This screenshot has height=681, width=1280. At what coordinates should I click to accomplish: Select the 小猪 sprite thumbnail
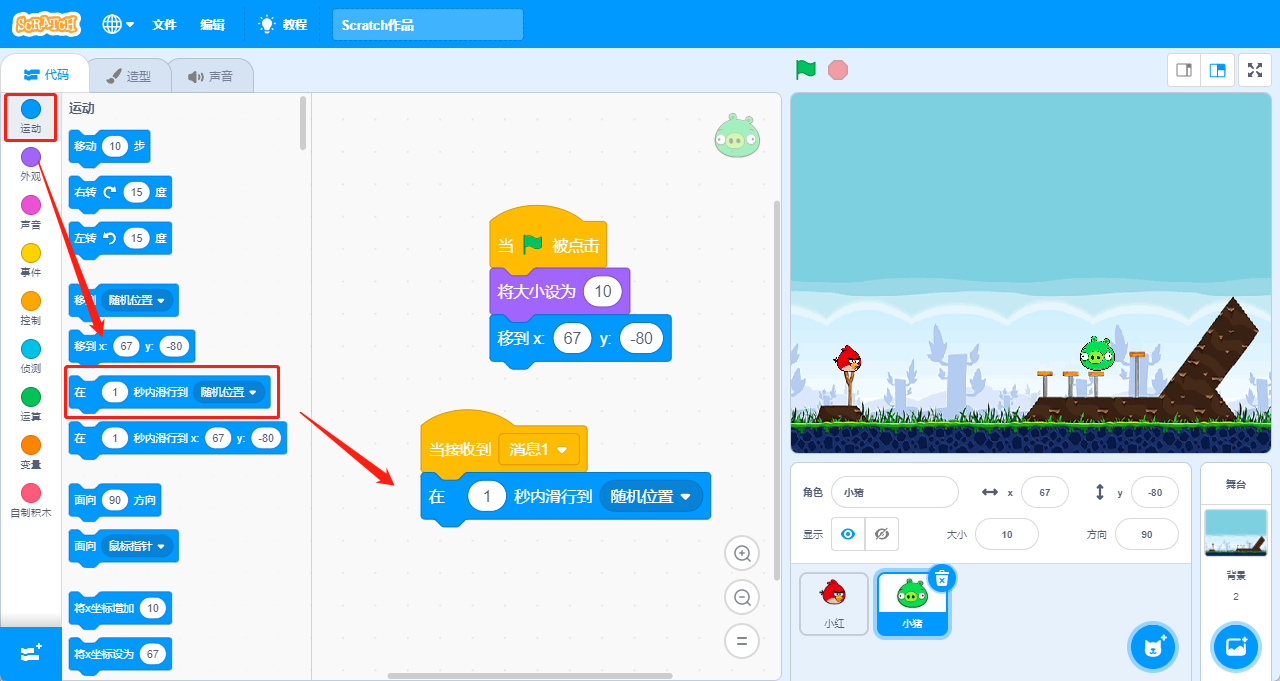tap(912, 604)
